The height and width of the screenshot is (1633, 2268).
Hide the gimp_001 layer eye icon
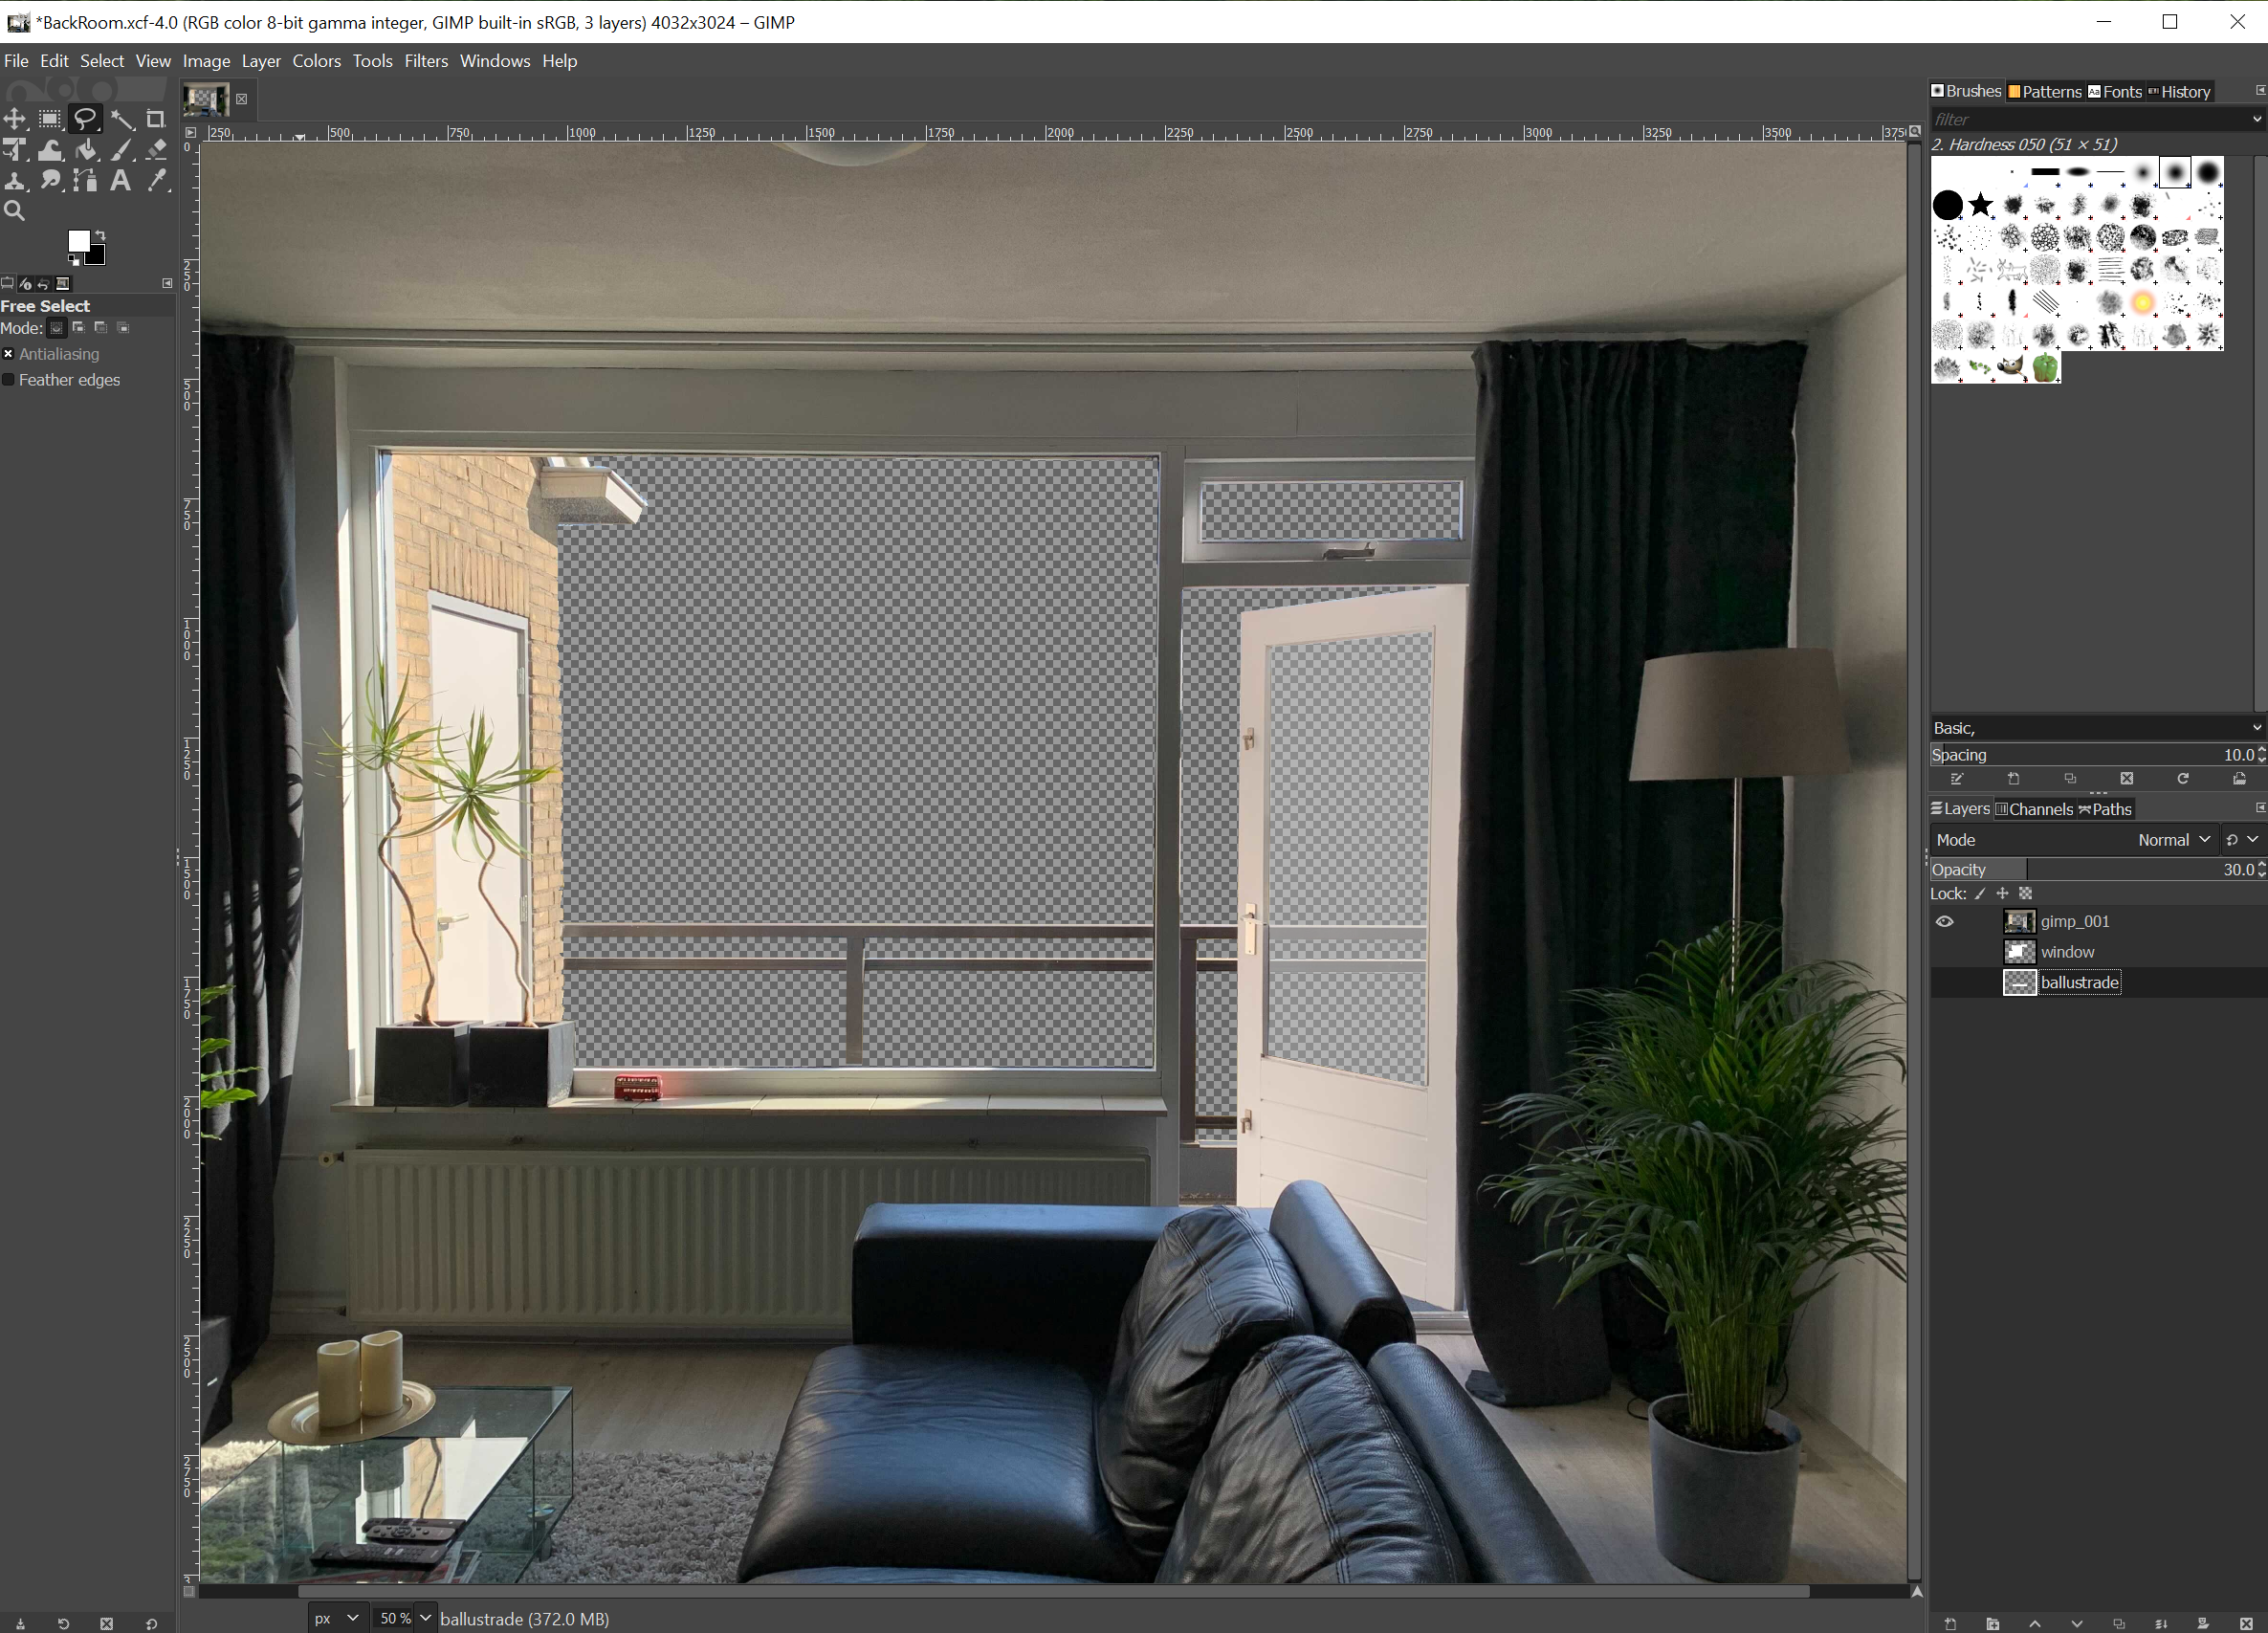1944,921
